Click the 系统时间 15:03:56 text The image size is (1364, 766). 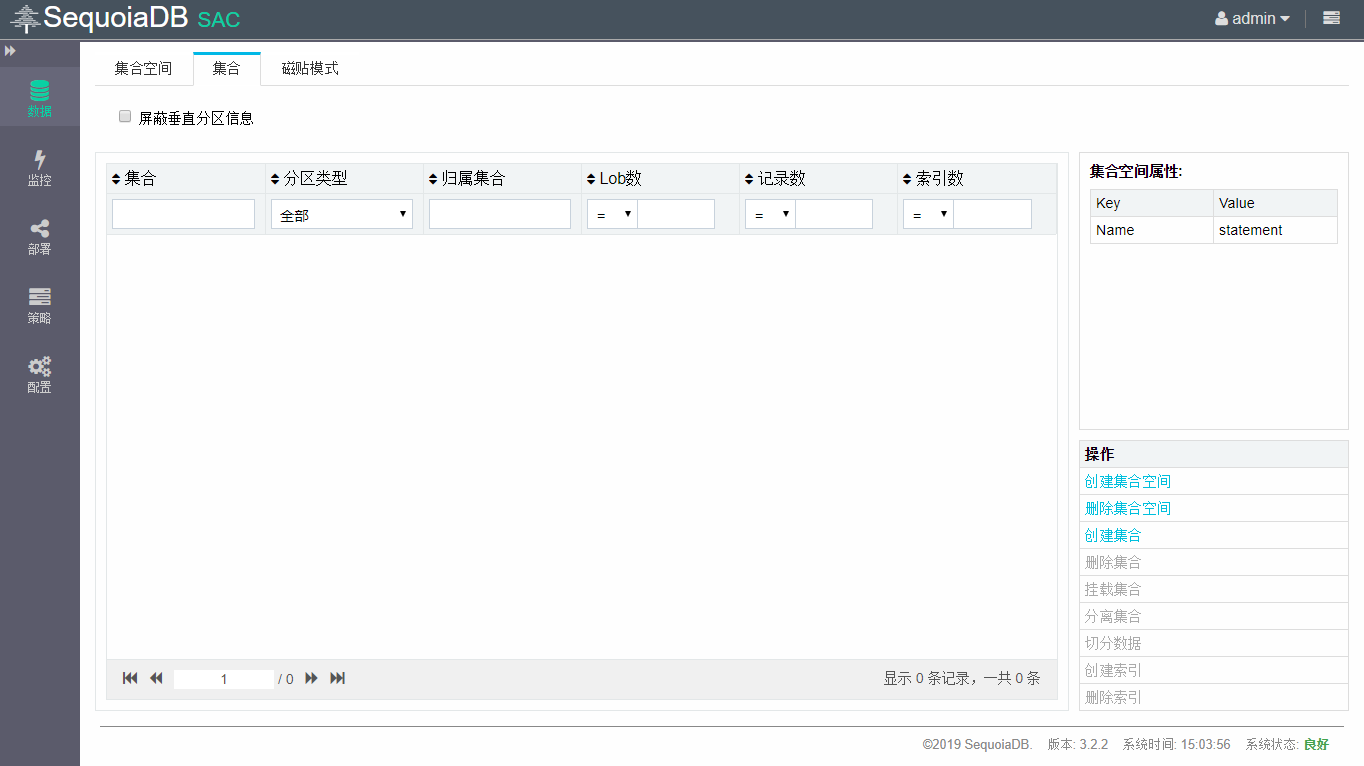(x=1177, y=744)
